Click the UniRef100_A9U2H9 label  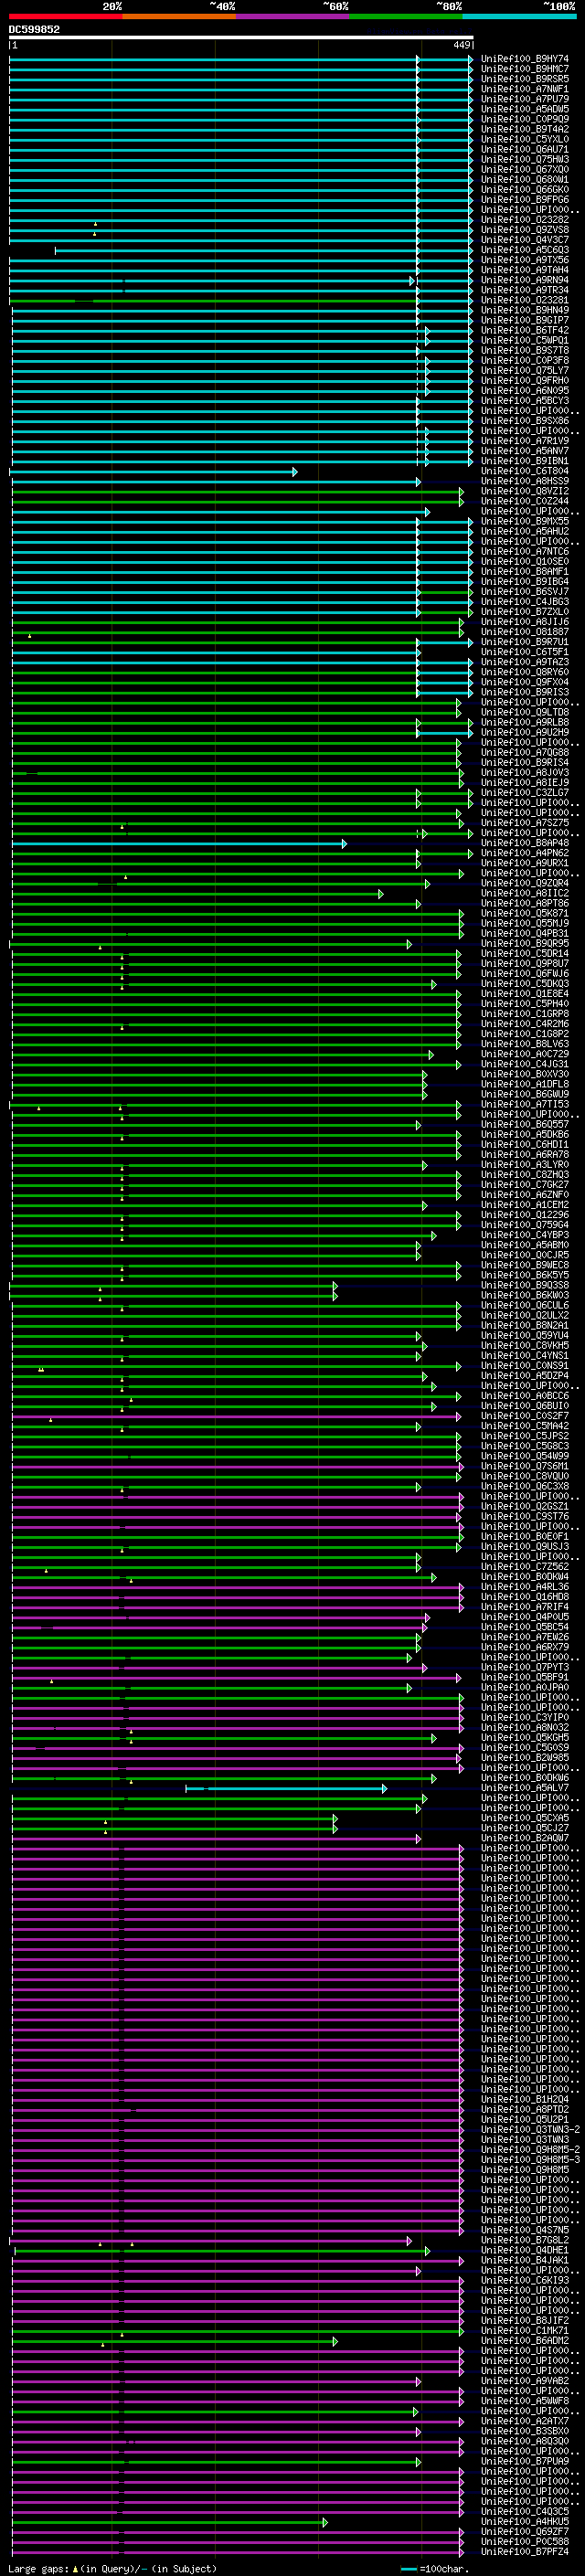(525, 733)
